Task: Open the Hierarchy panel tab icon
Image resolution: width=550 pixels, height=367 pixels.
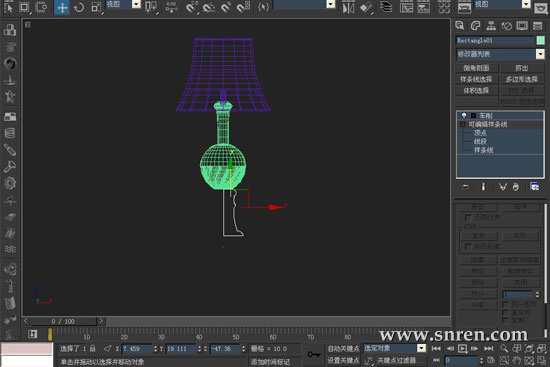Action: click(x=491, y=26)
